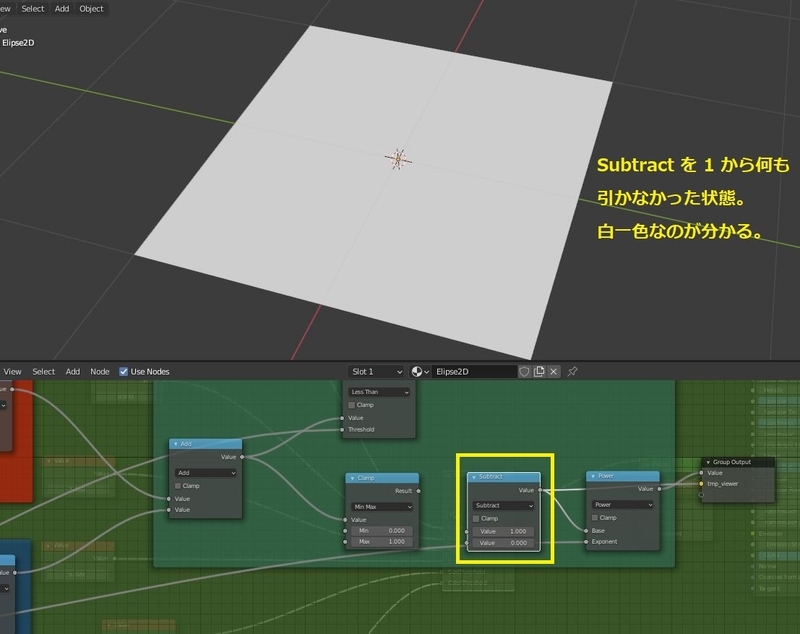Click the Power node Exponent input socket
This screenshot has width=800, height=634.
pyautogui.click(x=586, y=542)
